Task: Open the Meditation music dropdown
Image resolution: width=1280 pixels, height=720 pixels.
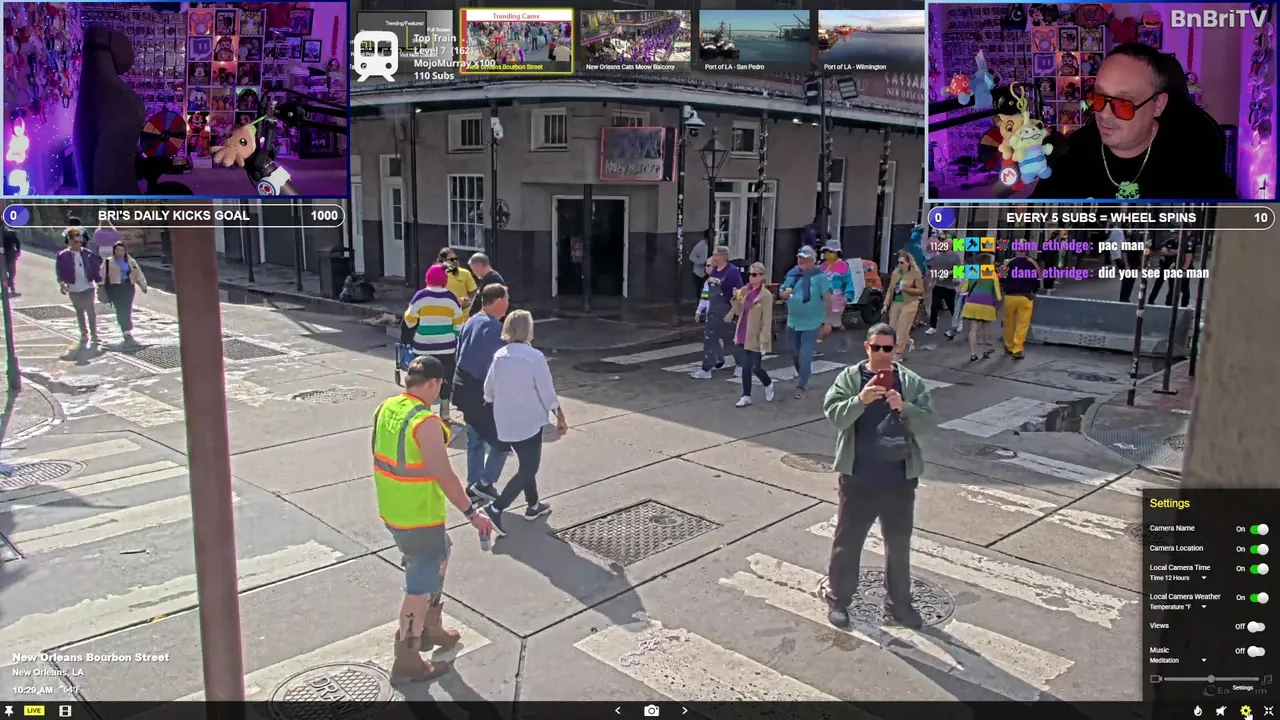Action: pyautogui.click(x=1178, y=661)
